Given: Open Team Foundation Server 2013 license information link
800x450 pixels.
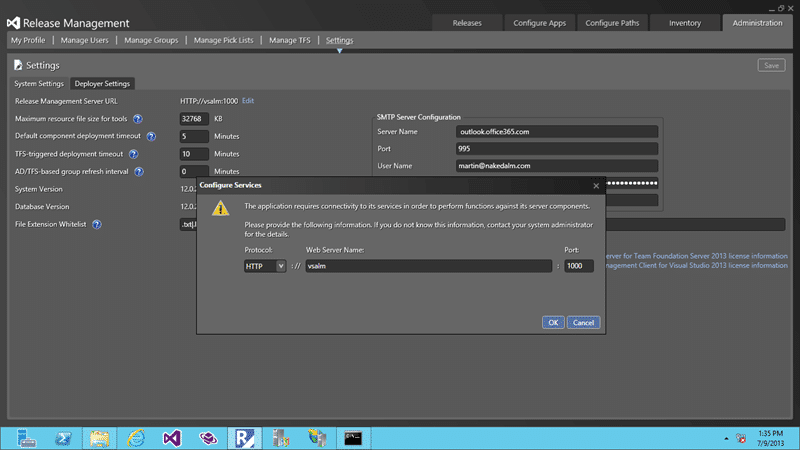Looking at the screenshot, I should (x=696, y=256).
